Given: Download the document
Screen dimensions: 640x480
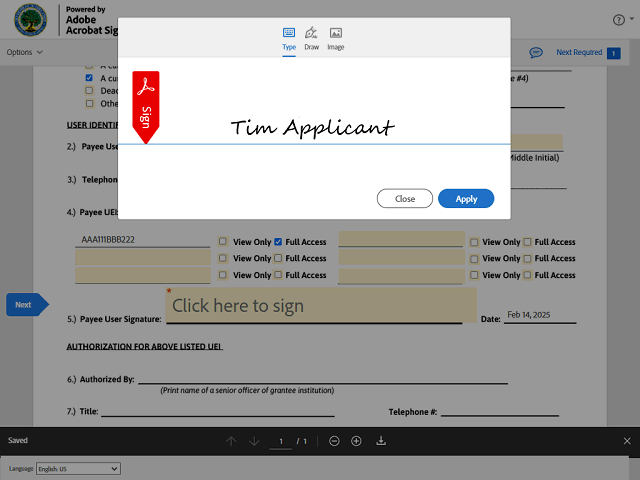Looking at the screenshot, I should [381, 441].
